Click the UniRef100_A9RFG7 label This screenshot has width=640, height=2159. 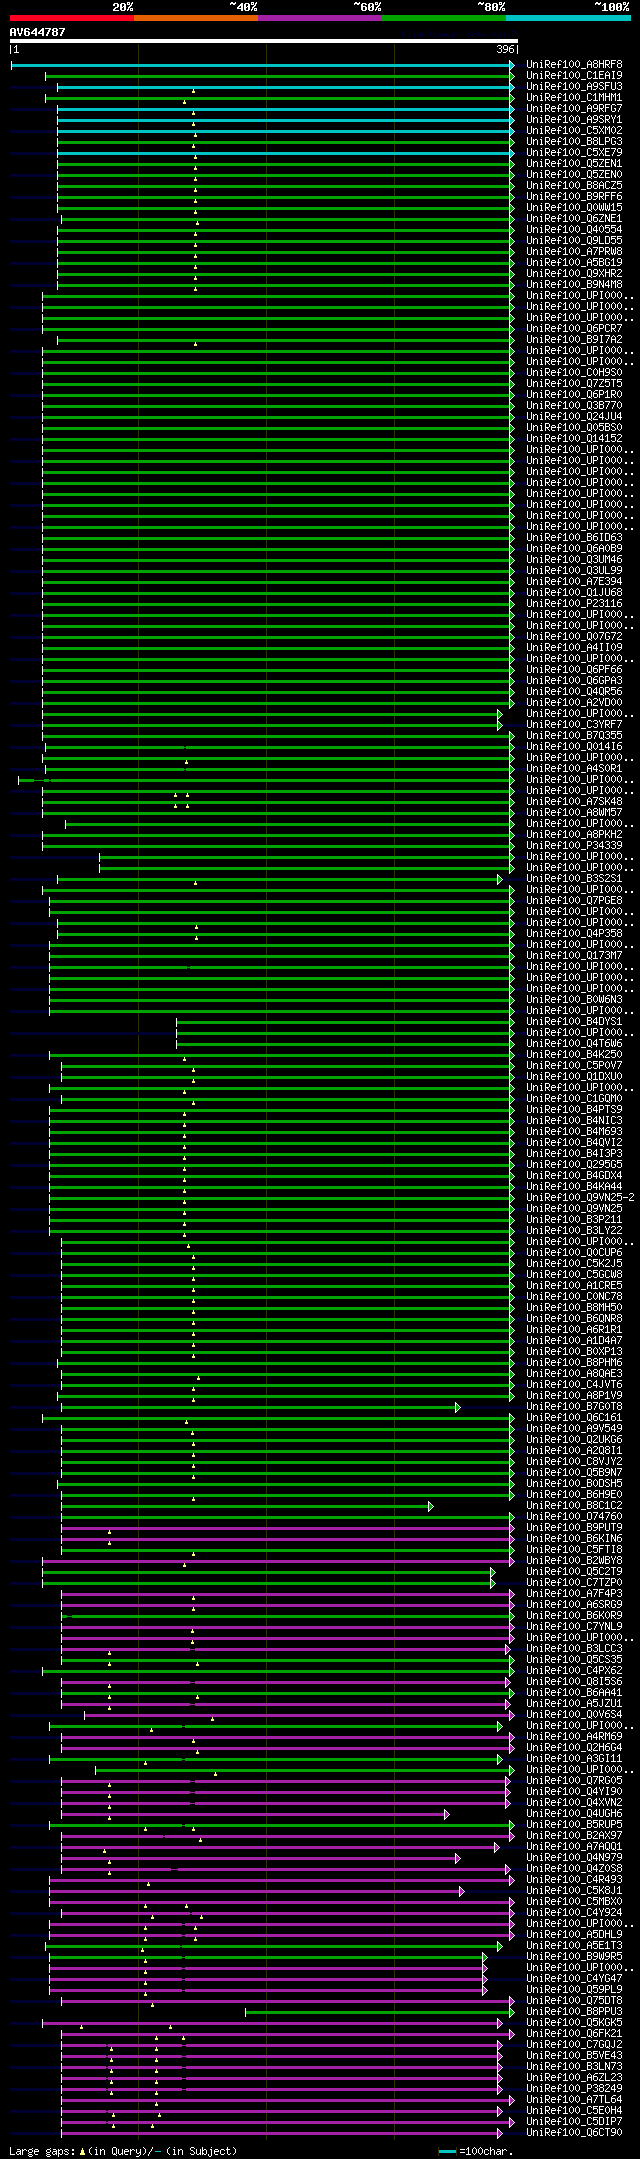[x=574, y=109]
